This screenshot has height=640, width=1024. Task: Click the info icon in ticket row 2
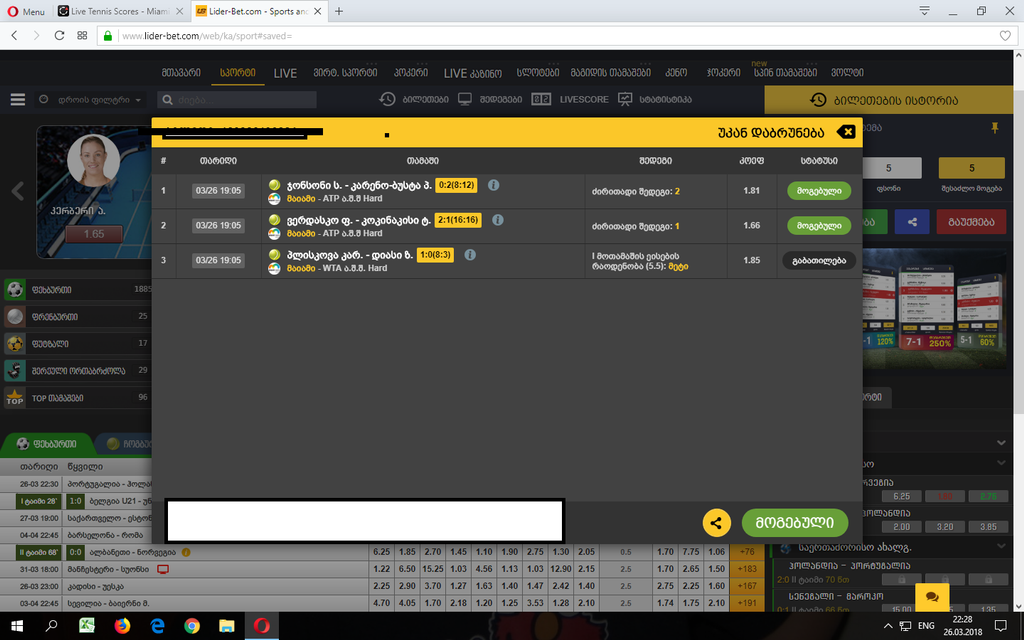point(498,219)
